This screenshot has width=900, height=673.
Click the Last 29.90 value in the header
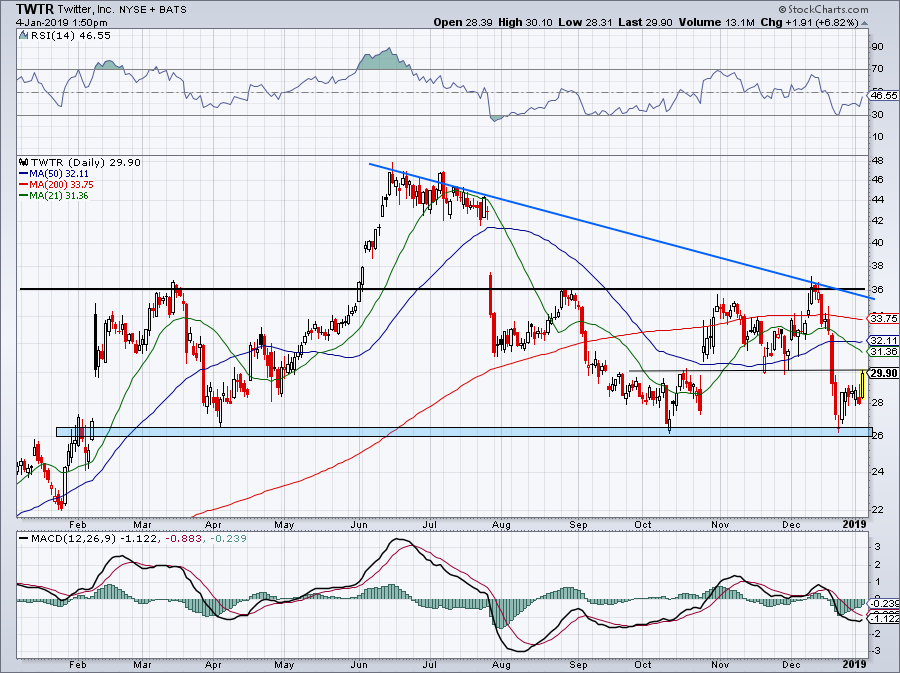[x=646, y=22]
